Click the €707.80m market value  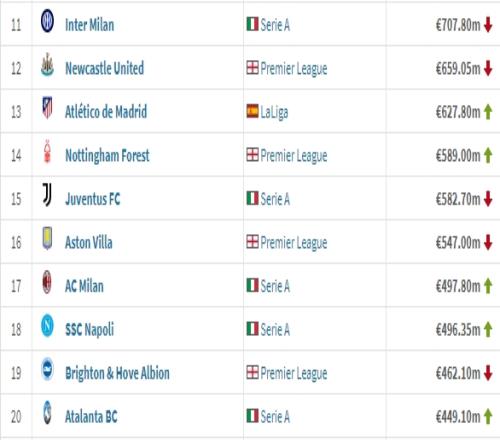pos(458,25)
